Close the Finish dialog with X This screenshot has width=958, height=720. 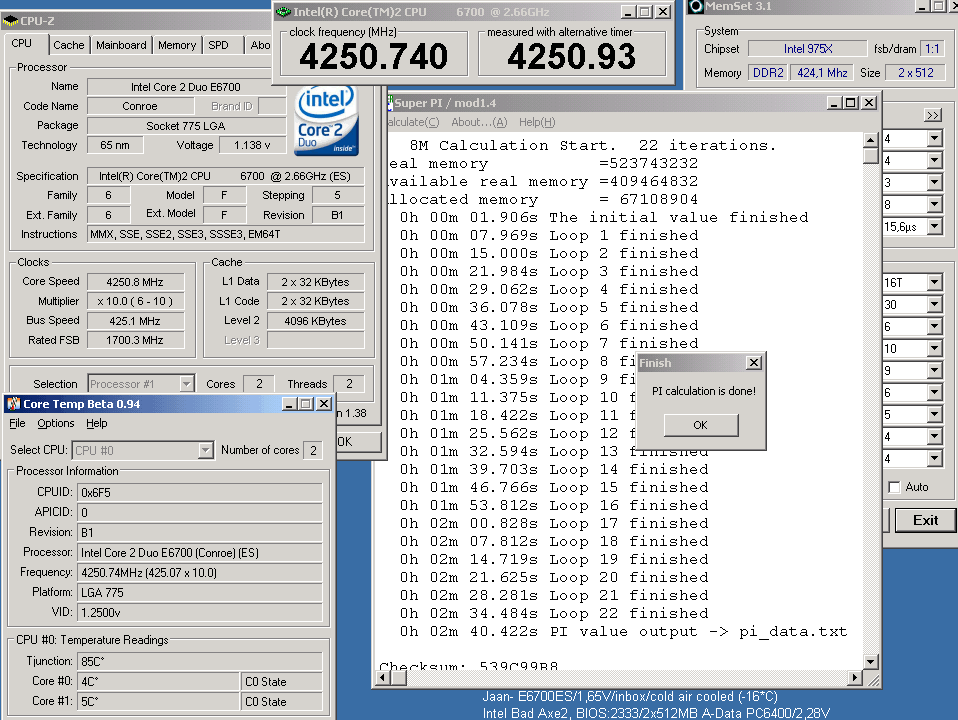(x=754, y=362)
